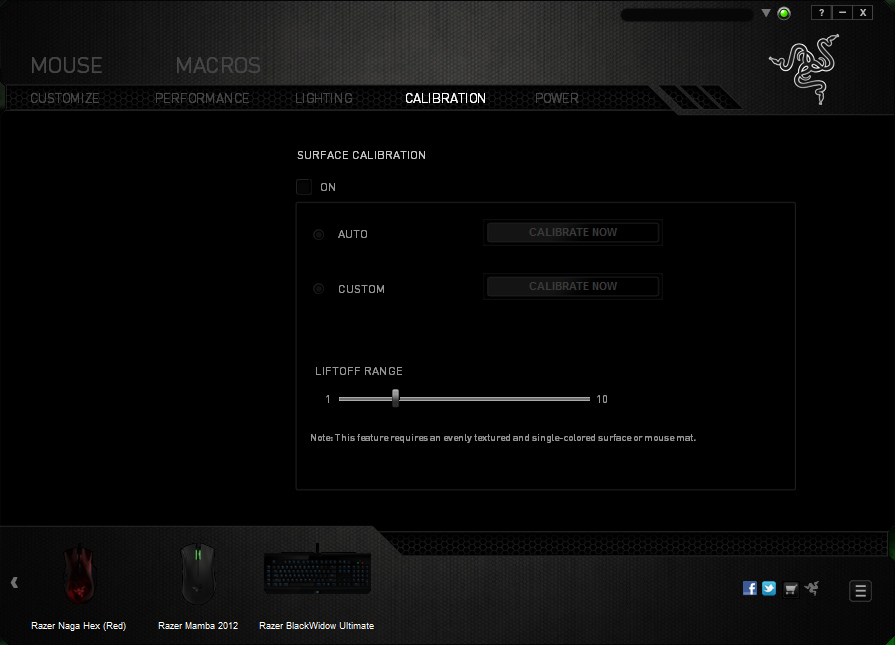Enable the Surface Calibration ON checkbox
This screenshot has height=645, width=895.
[304, 187]
